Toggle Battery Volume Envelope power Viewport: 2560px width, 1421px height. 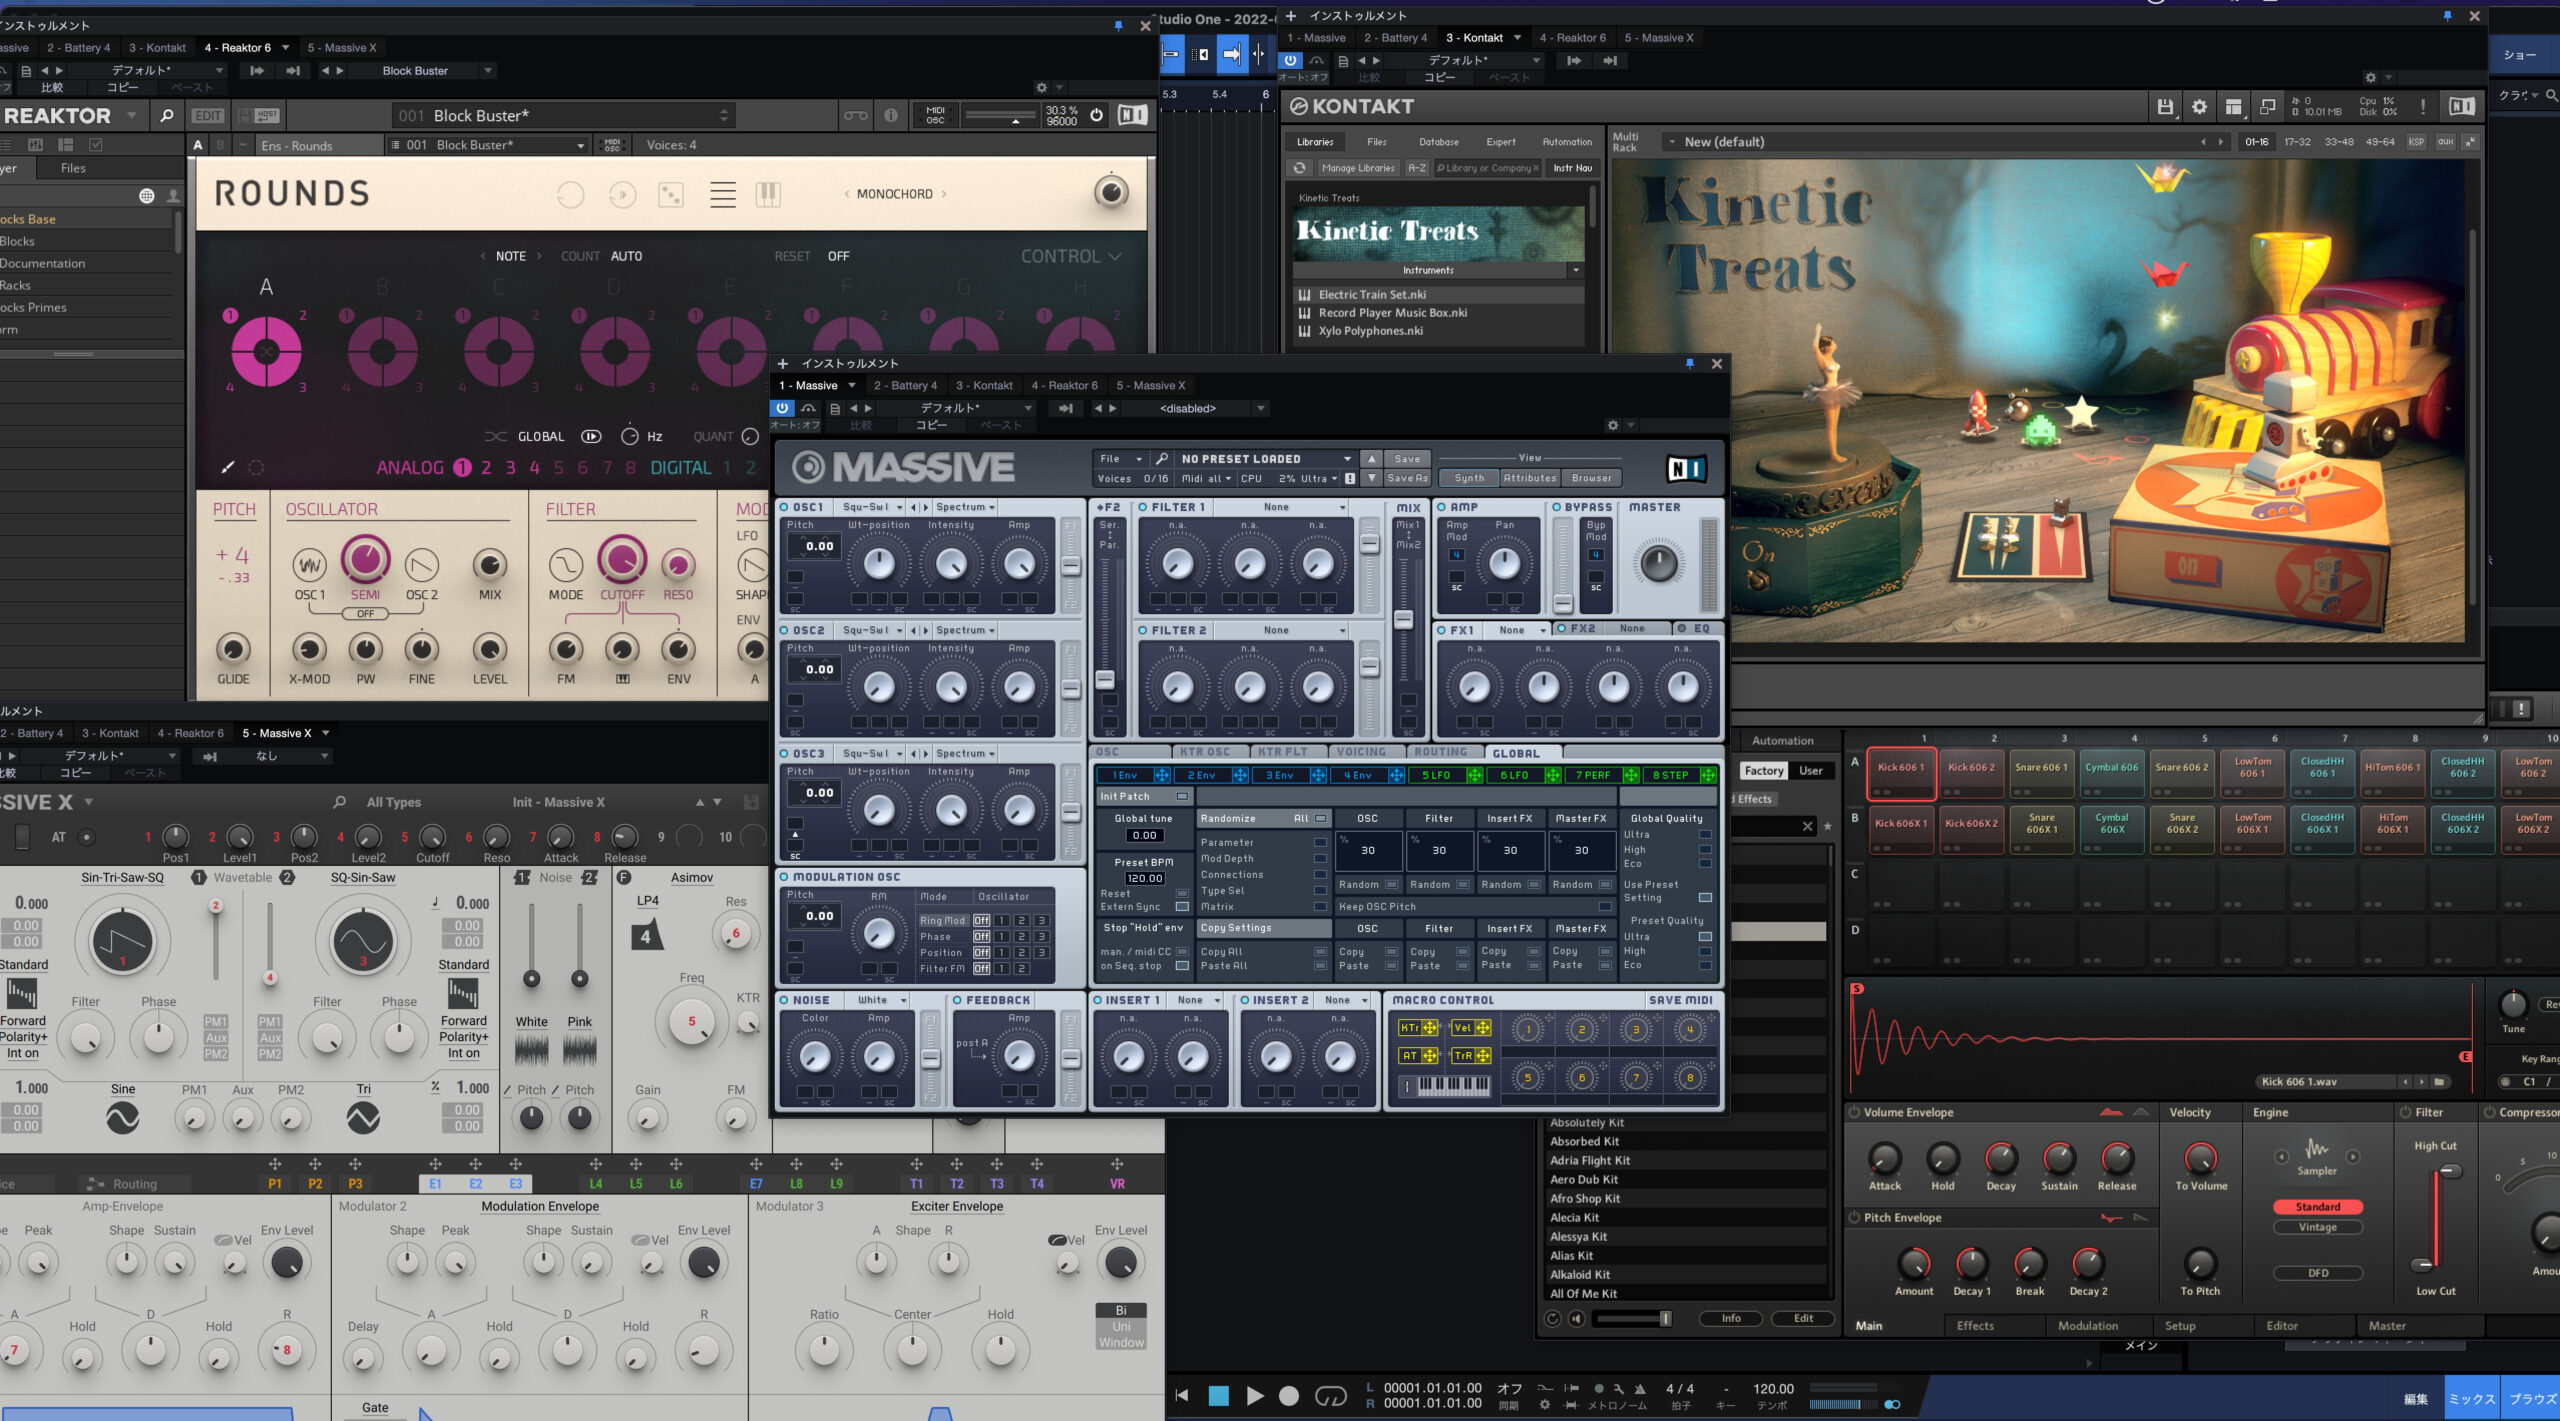[1854, 1112]
